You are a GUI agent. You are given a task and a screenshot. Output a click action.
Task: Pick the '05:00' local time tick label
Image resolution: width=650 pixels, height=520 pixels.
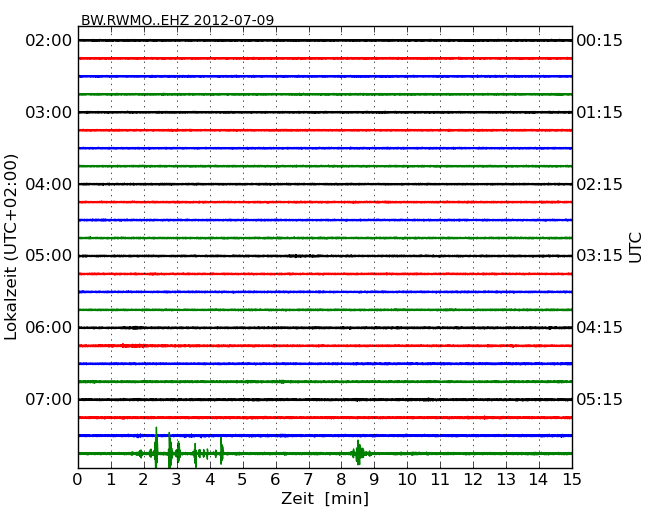[x=49, y=256]
